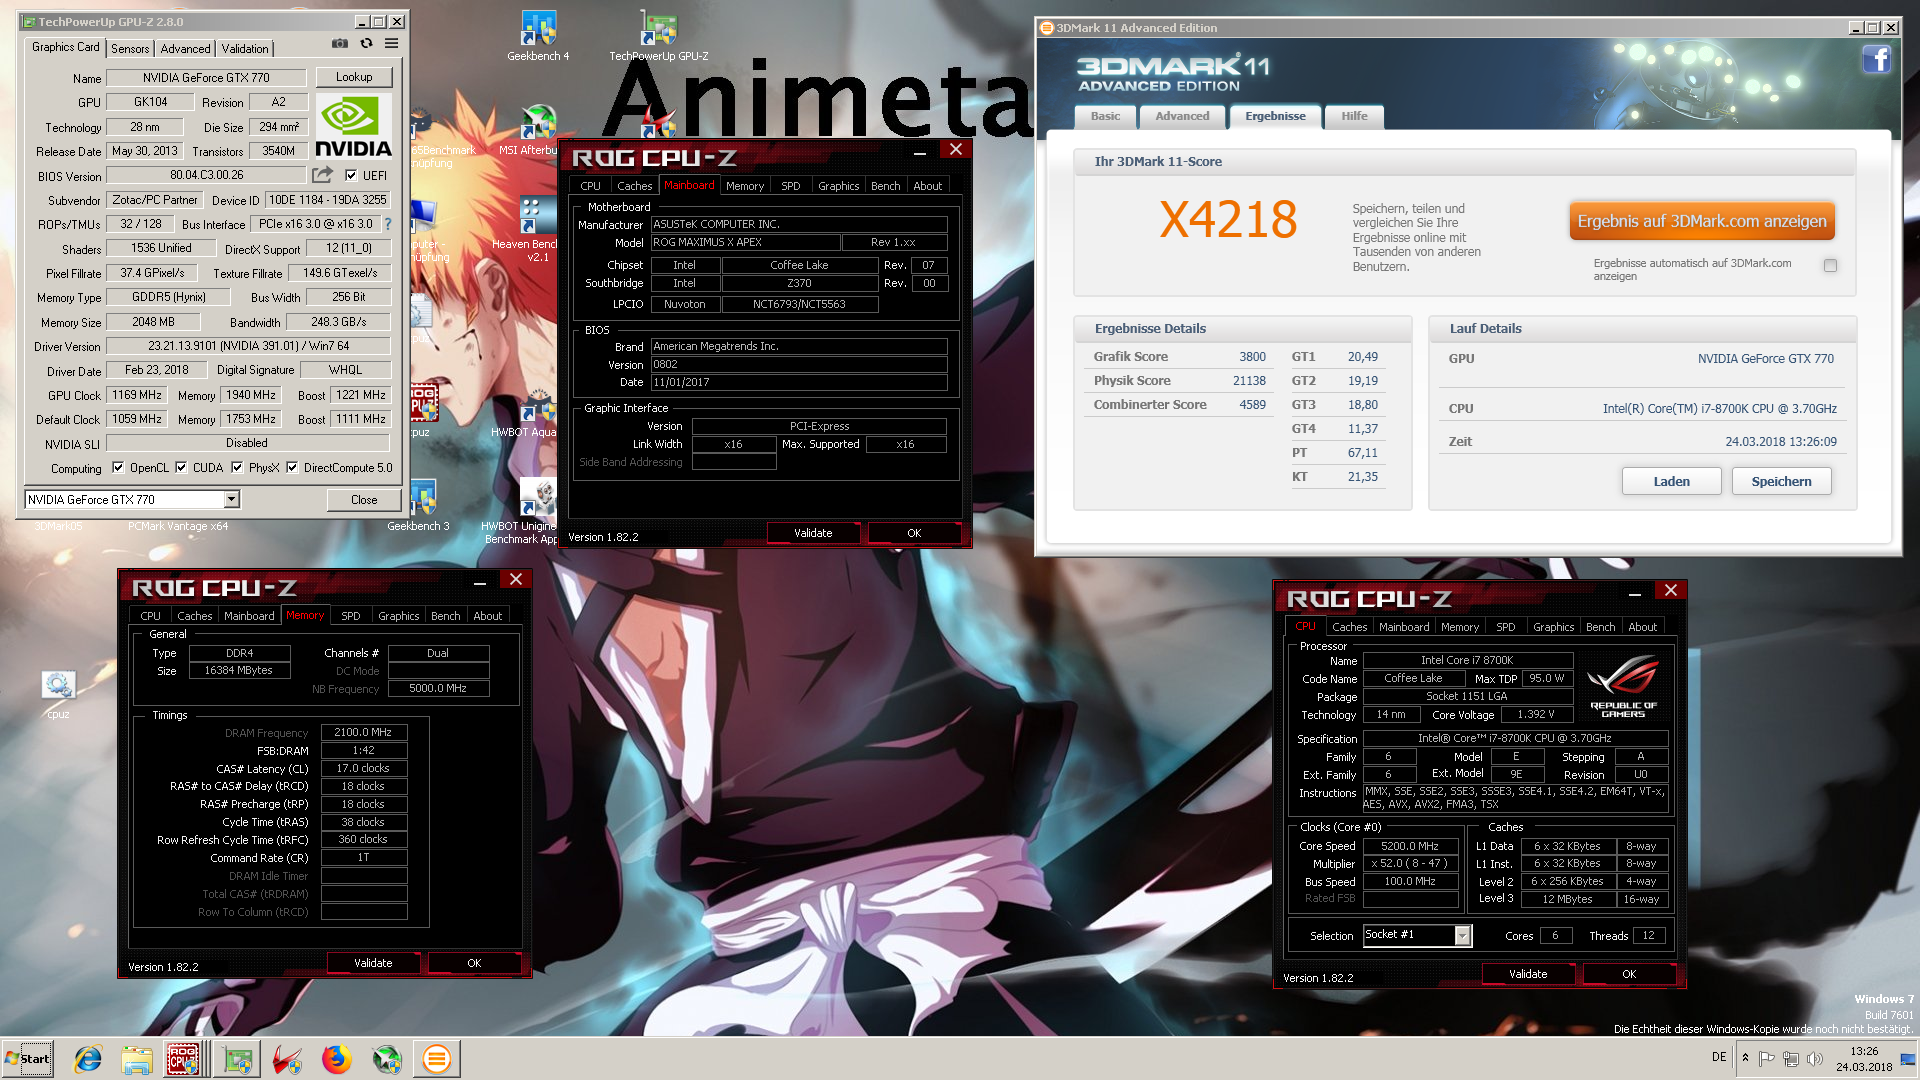Image resolution: width=1920 pixels, height=1080 pixels.
Task: Open the Facebook icon in 3DMark 11
Action: (1876, 60)
